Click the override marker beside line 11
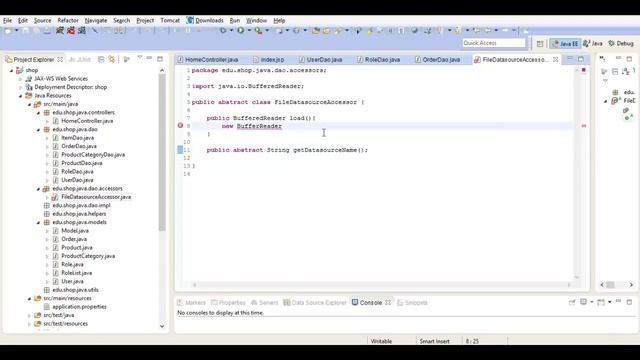Screen dimensions: 640x360 click(x=180, y=150)
